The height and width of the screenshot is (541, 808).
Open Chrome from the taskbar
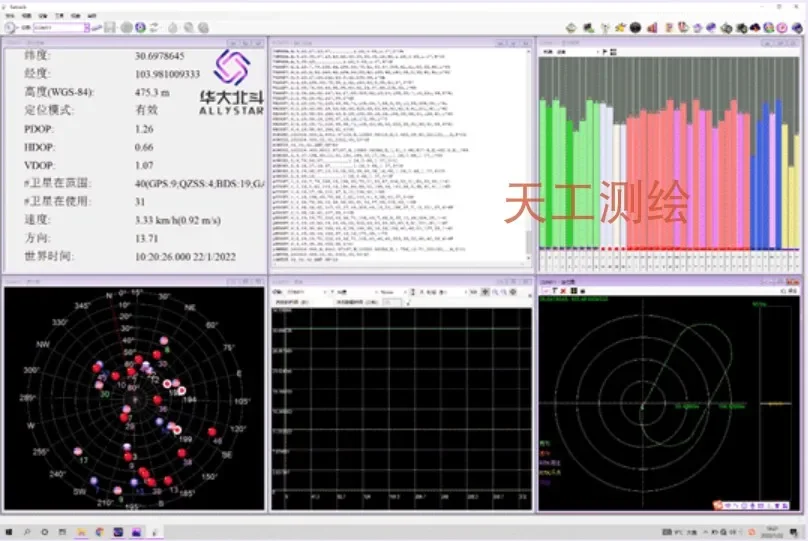tap(99, 532)
